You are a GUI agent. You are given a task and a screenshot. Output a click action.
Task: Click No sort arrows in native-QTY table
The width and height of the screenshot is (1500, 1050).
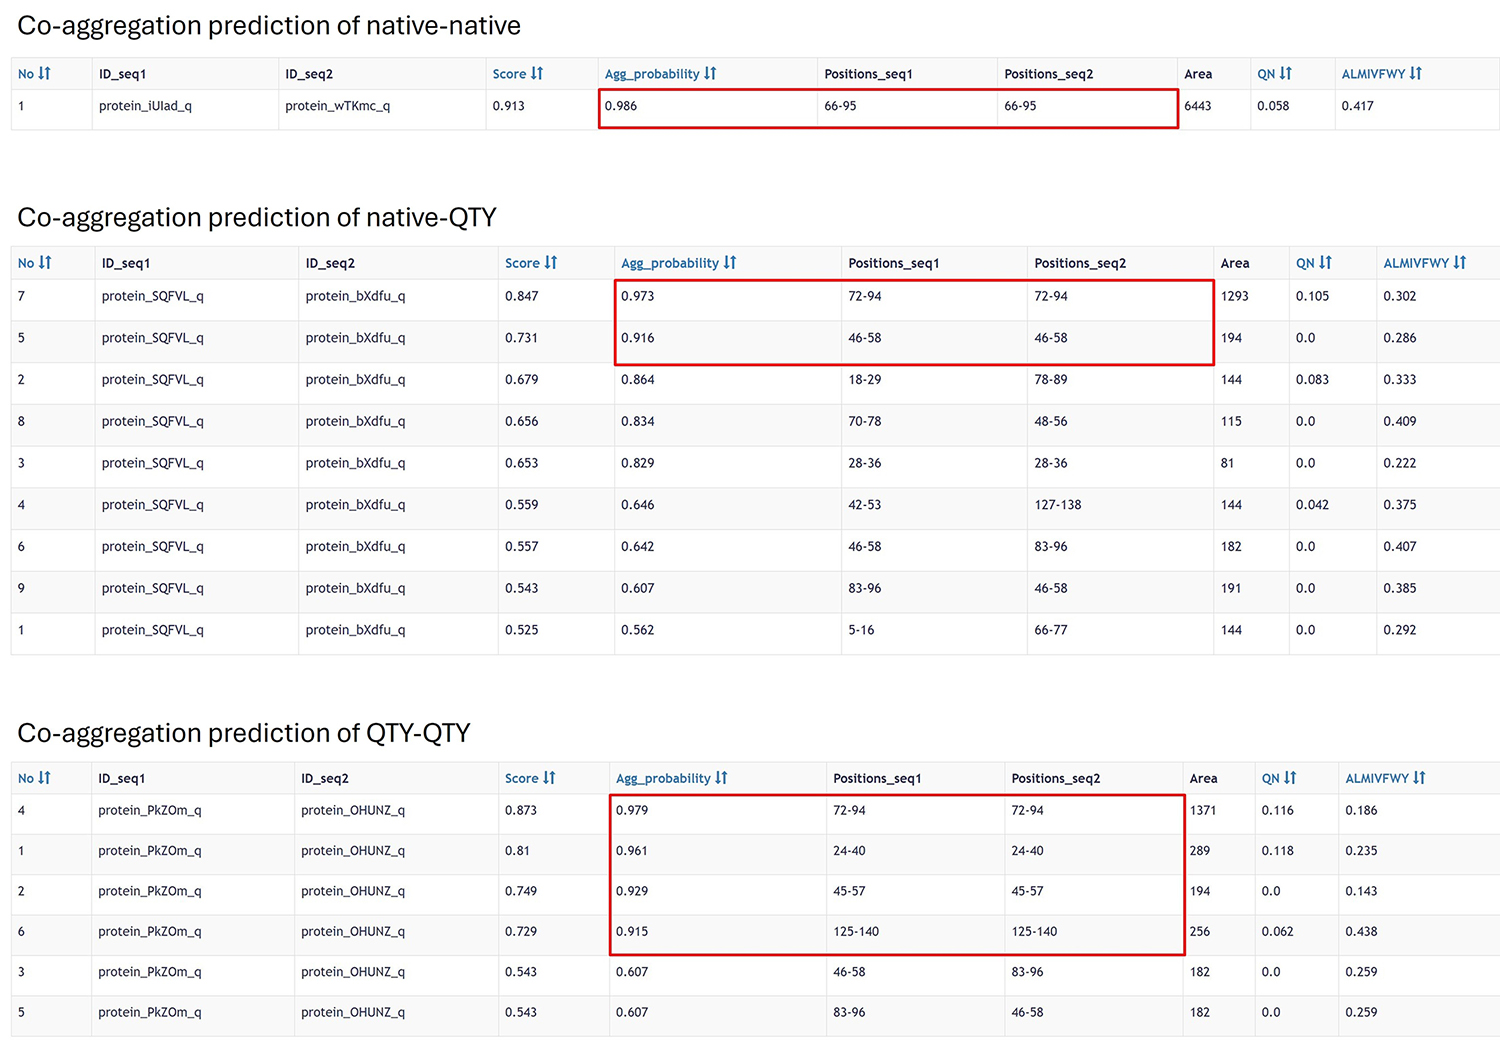(45, 263)
